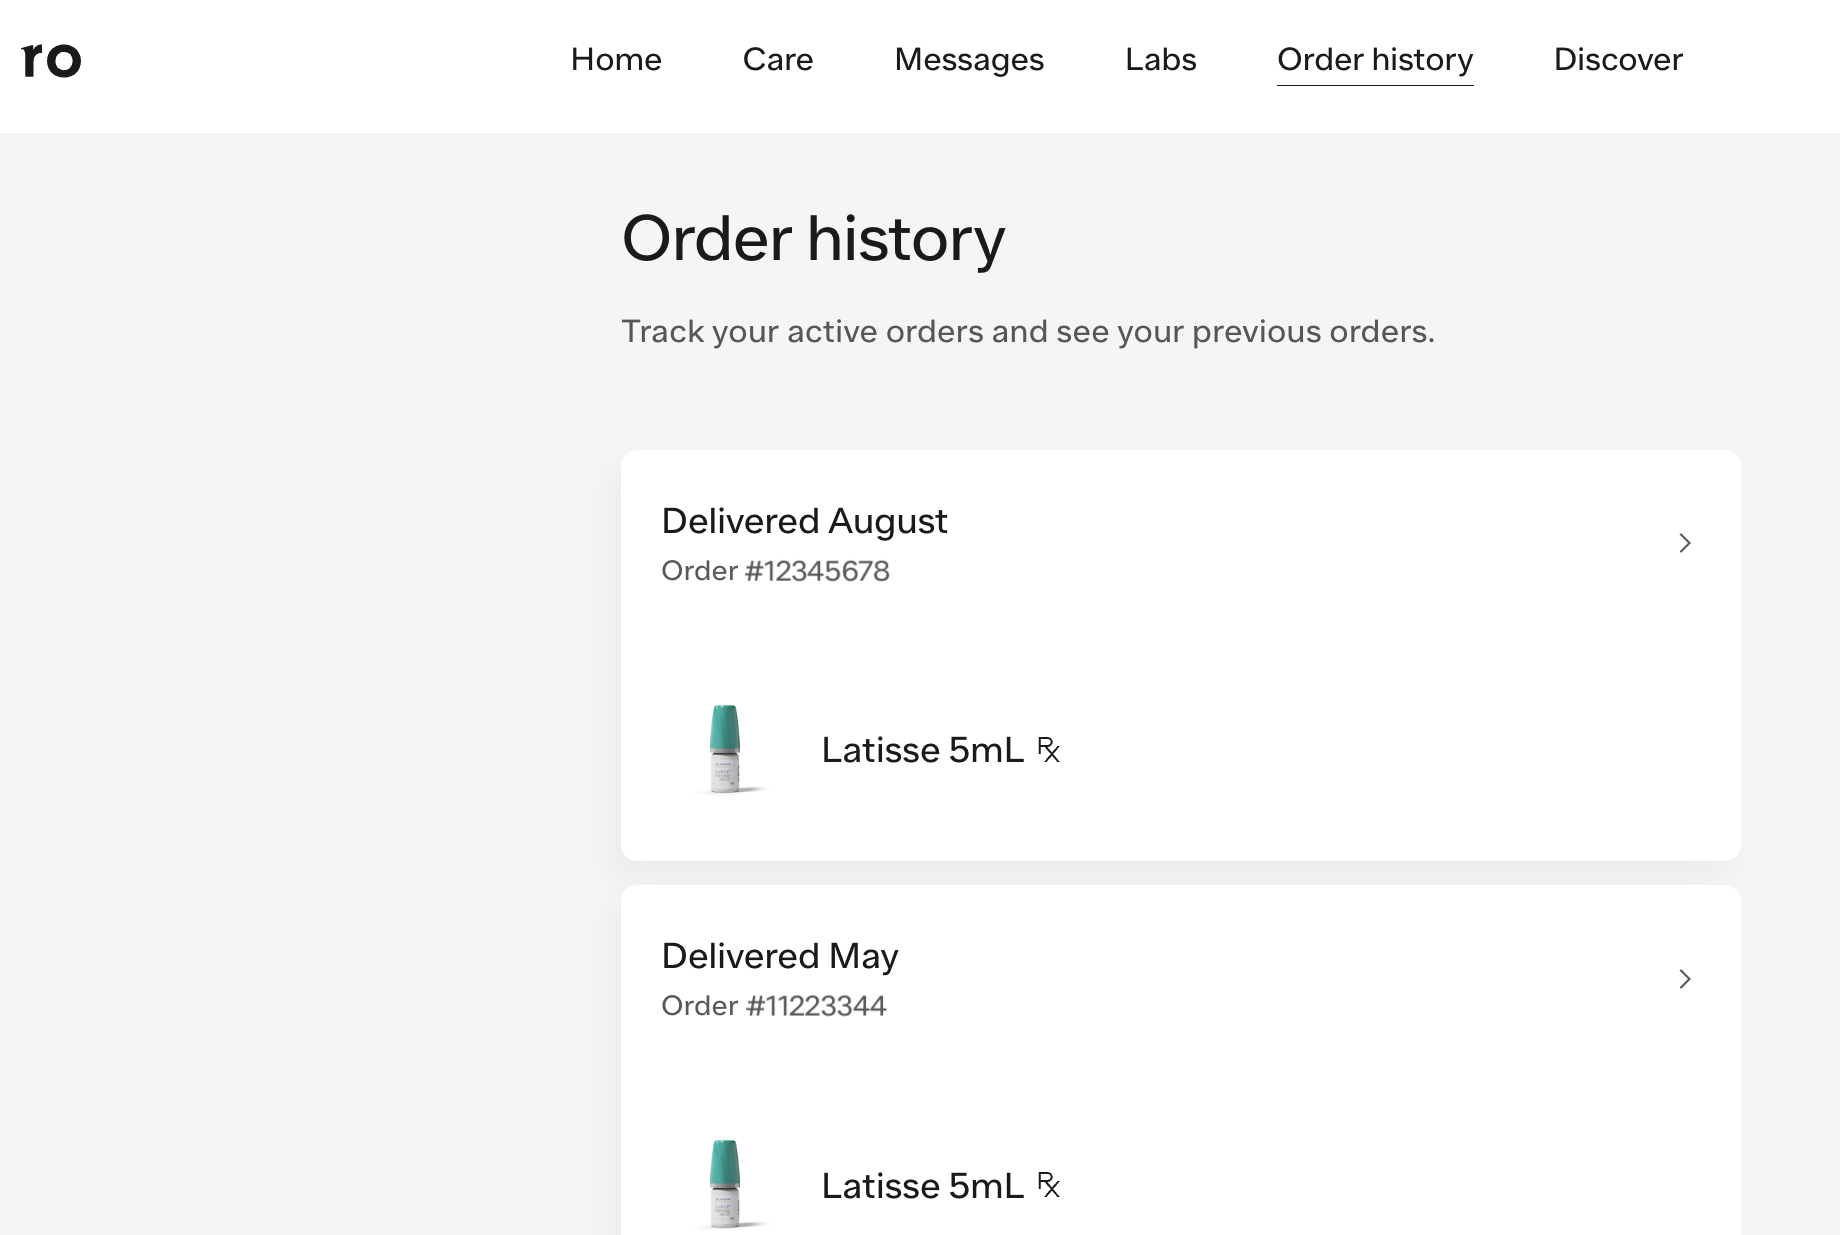The height and width of the screenshot is (1235, 1840).
Task: Open the Delivered August order heading
Action: [x=804, y=521]
